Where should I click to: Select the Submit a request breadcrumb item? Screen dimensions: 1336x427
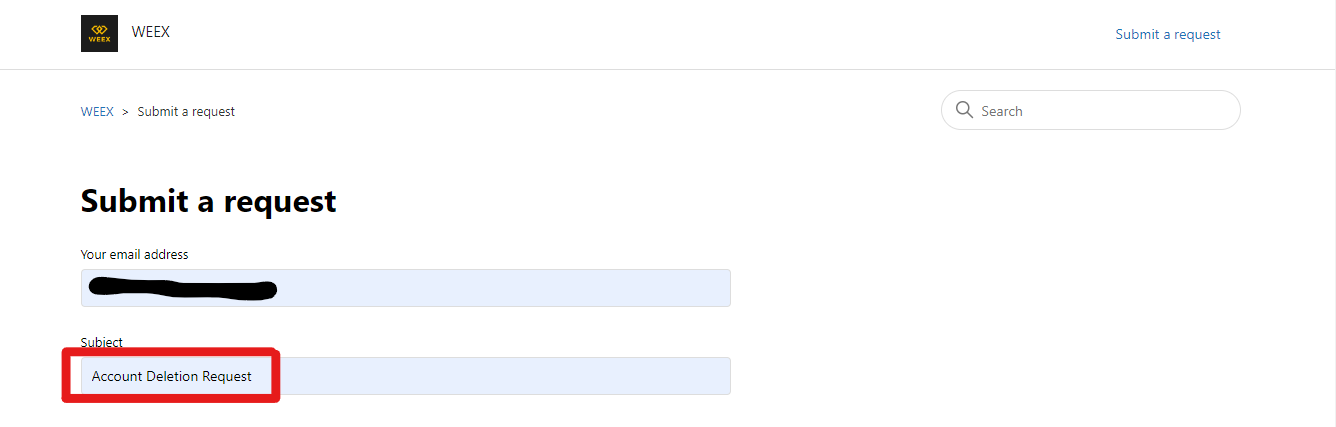point(186,111)
